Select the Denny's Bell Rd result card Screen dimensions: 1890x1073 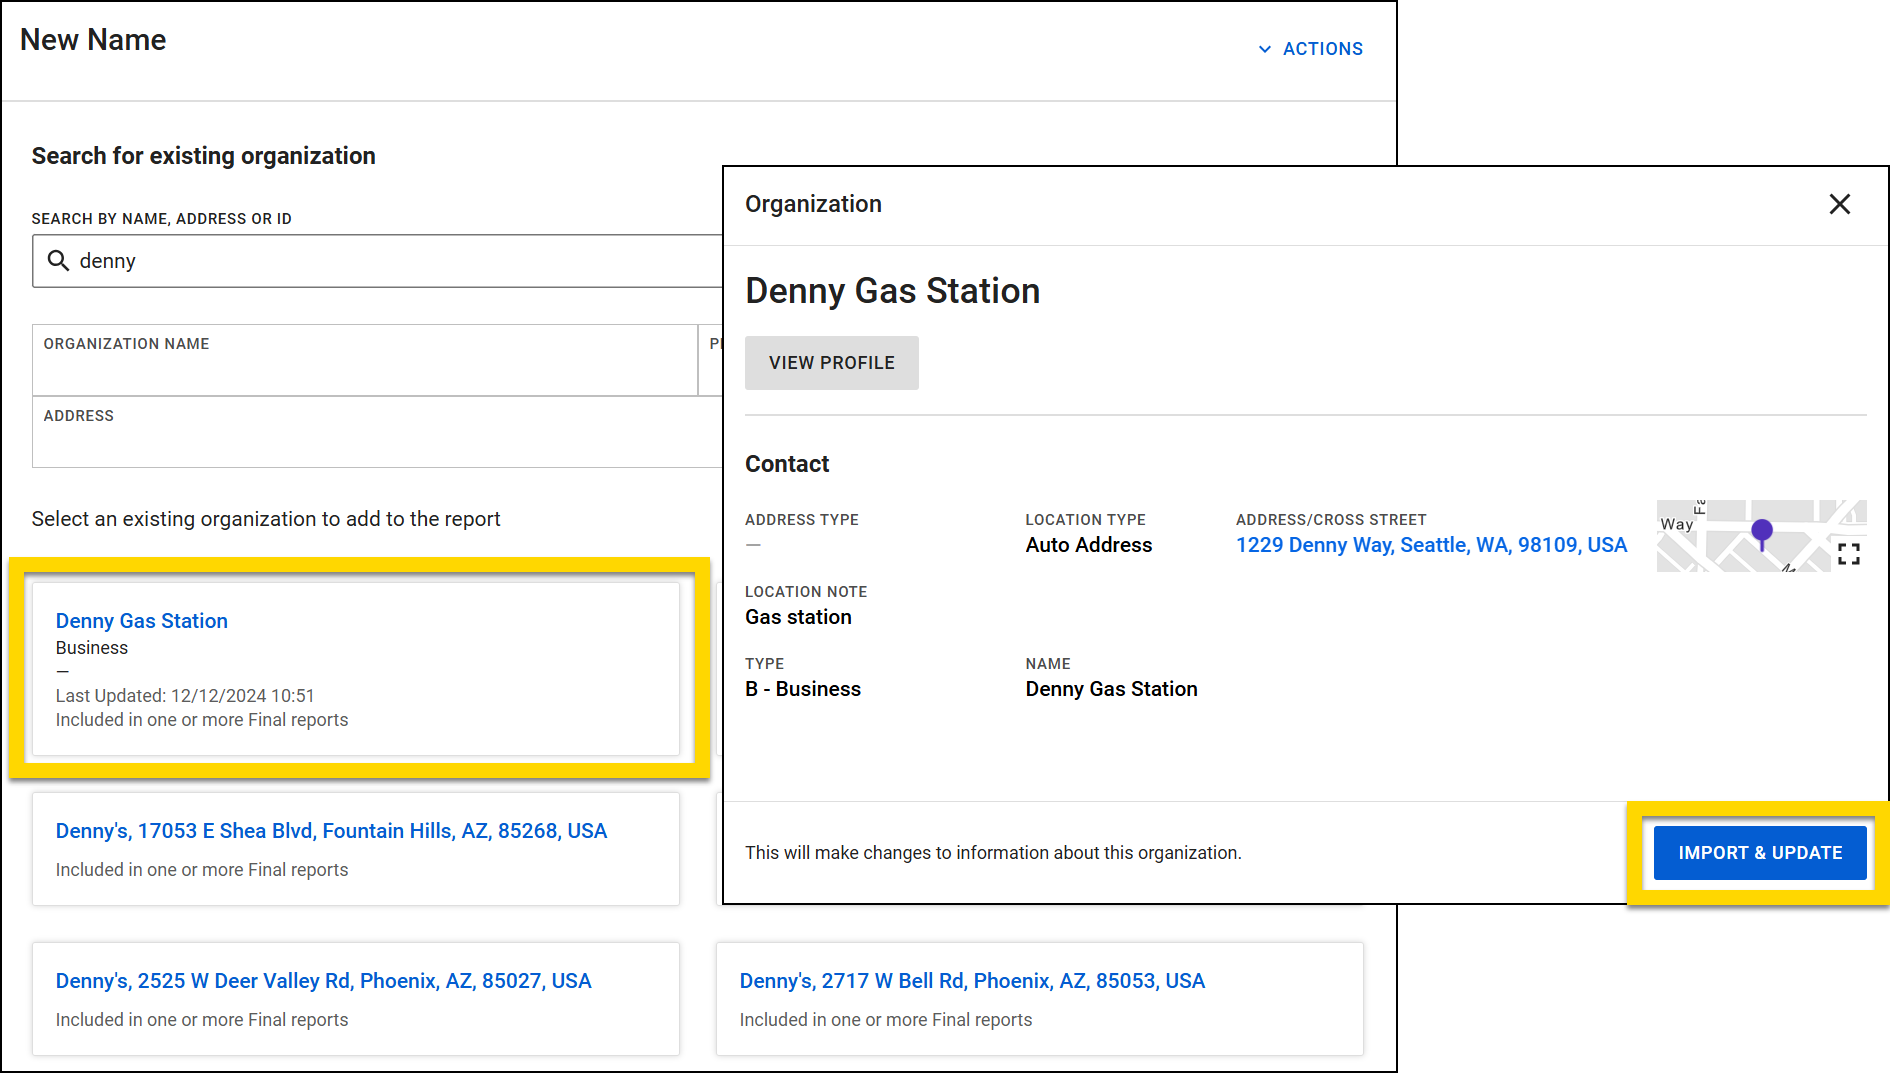1039,998
